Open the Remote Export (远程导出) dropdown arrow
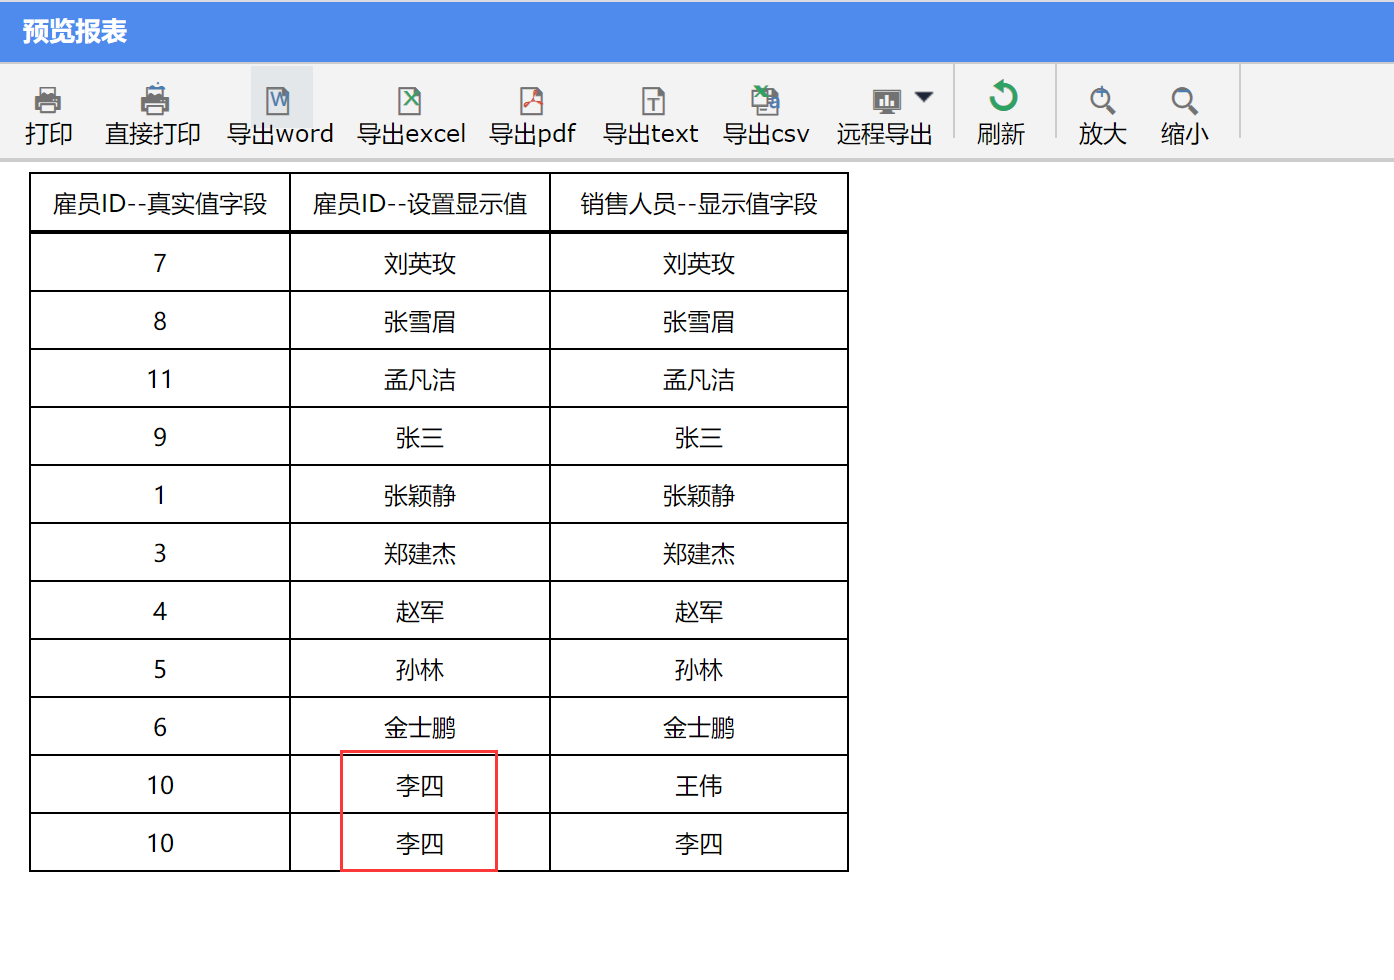 (924, 97)
